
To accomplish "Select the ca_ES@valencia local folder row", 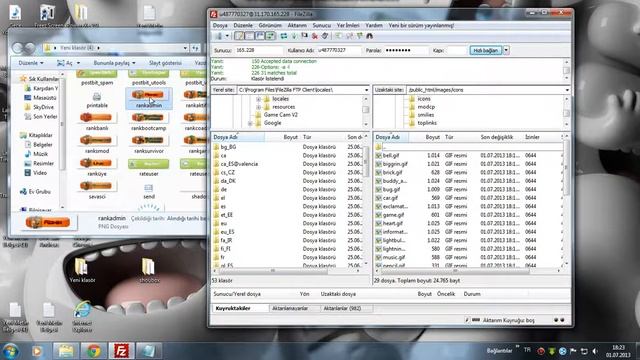I will click(x=287, y=164).
